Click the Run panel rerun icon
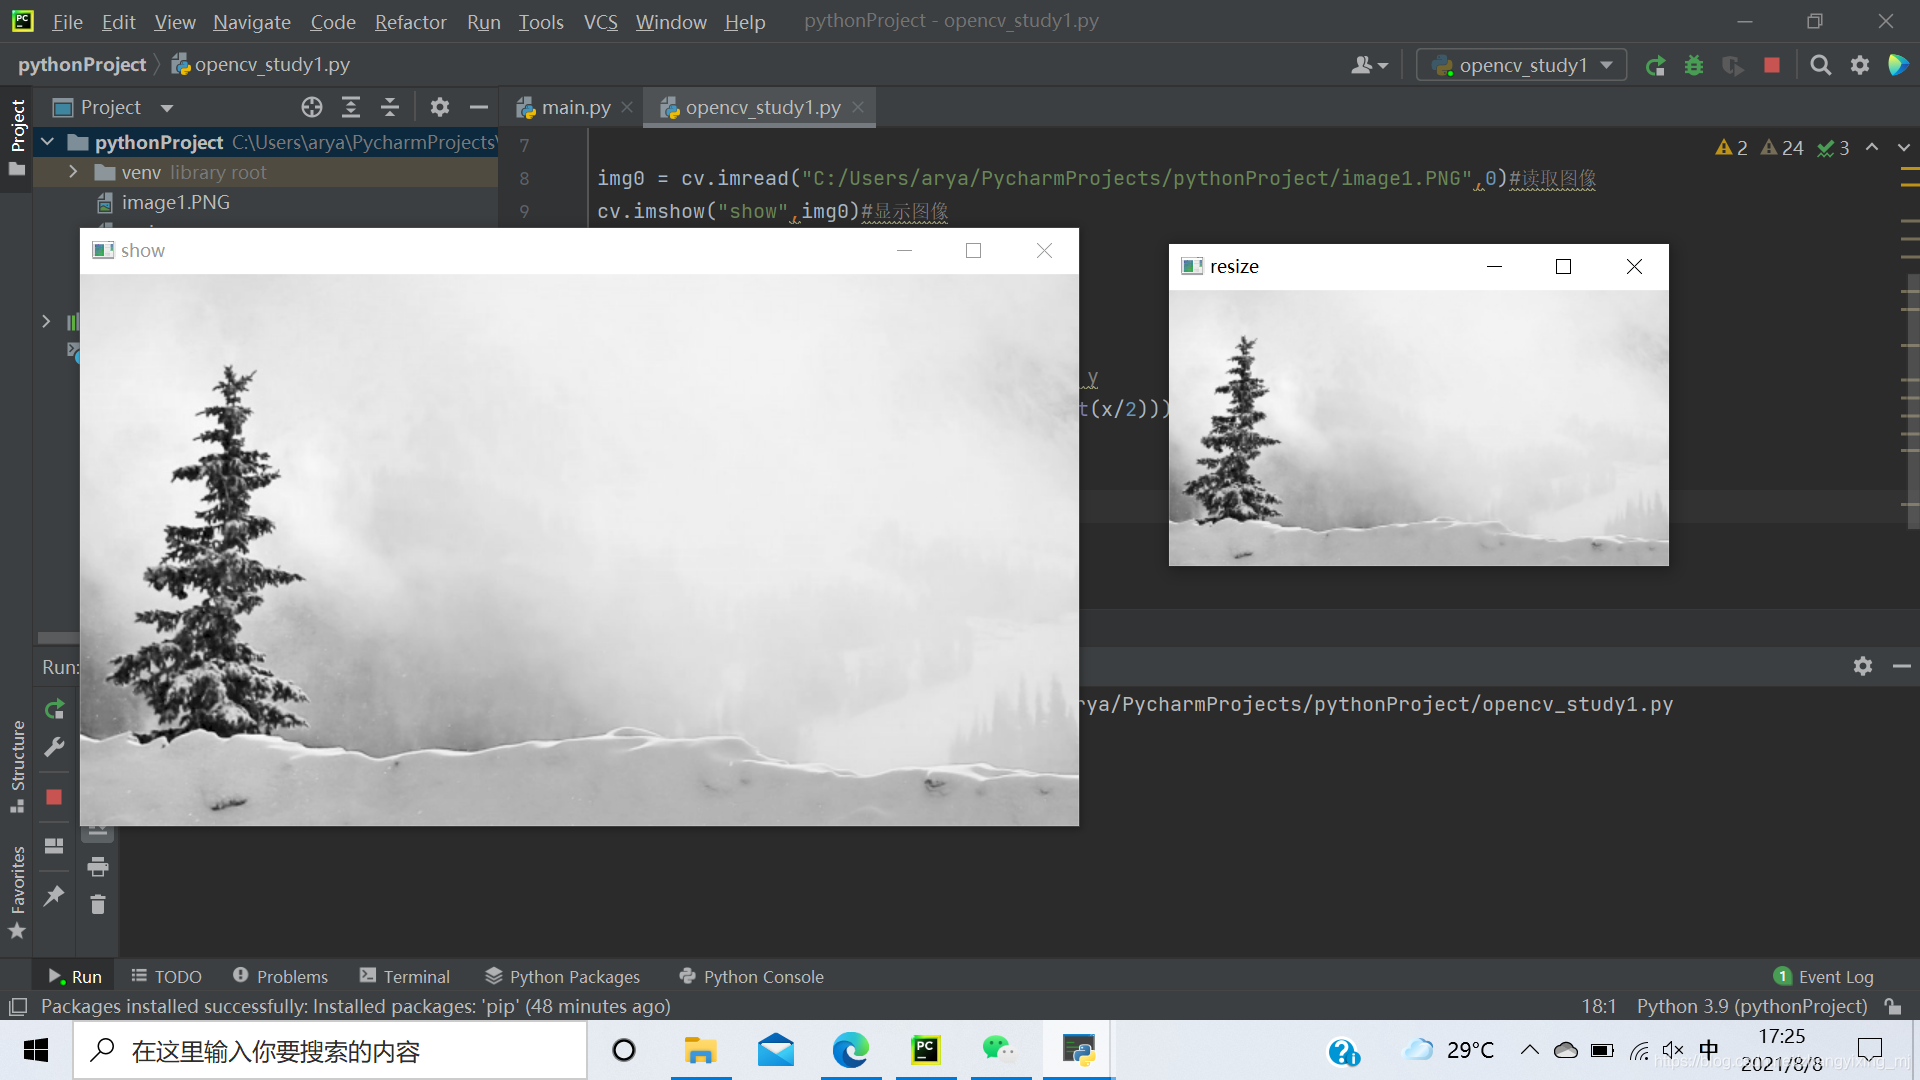Viewport: 1920px width, 1080px height. (x=55, y=709)
